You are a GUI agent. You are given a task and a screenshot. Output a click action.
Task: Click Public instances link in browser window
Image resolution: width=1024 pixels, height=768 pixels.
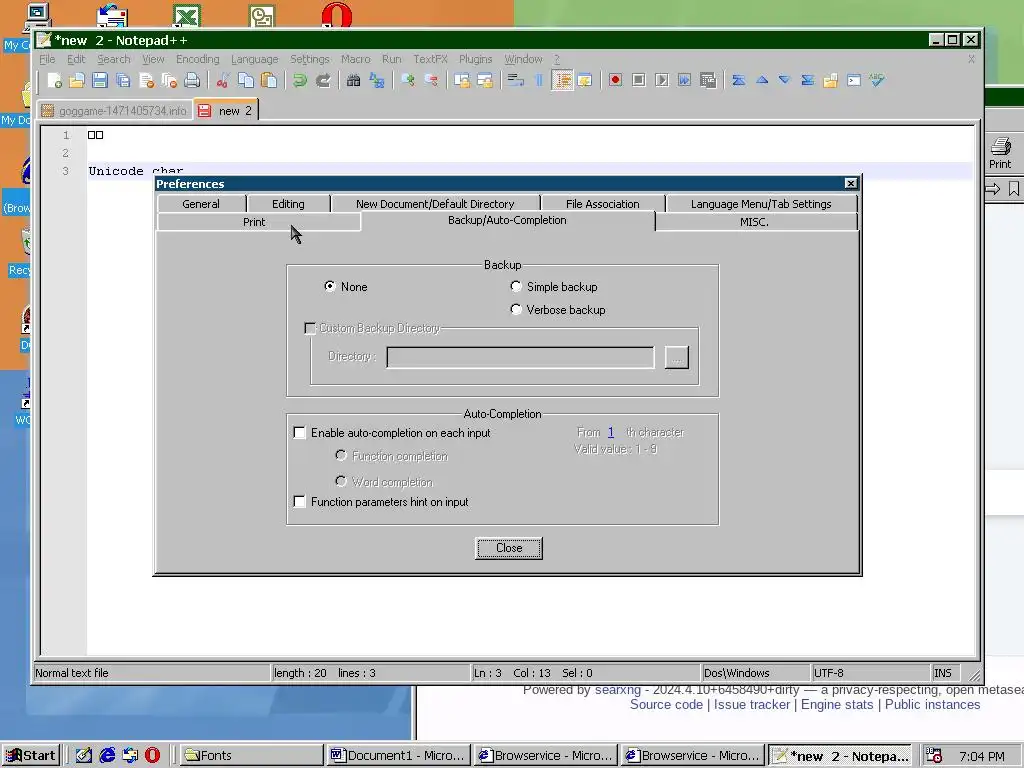point(933,705)
